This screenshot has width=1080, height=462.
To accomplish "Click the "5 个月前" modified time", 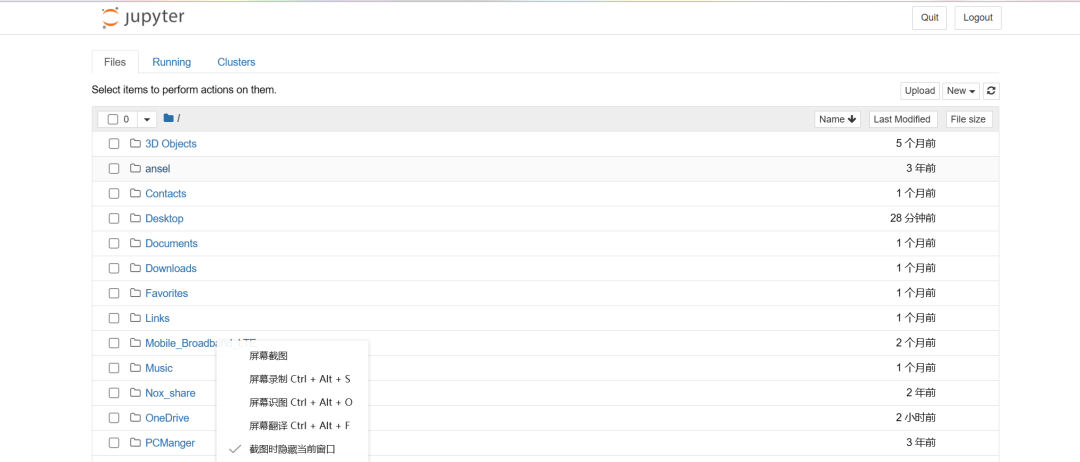I will click(916, 144).
